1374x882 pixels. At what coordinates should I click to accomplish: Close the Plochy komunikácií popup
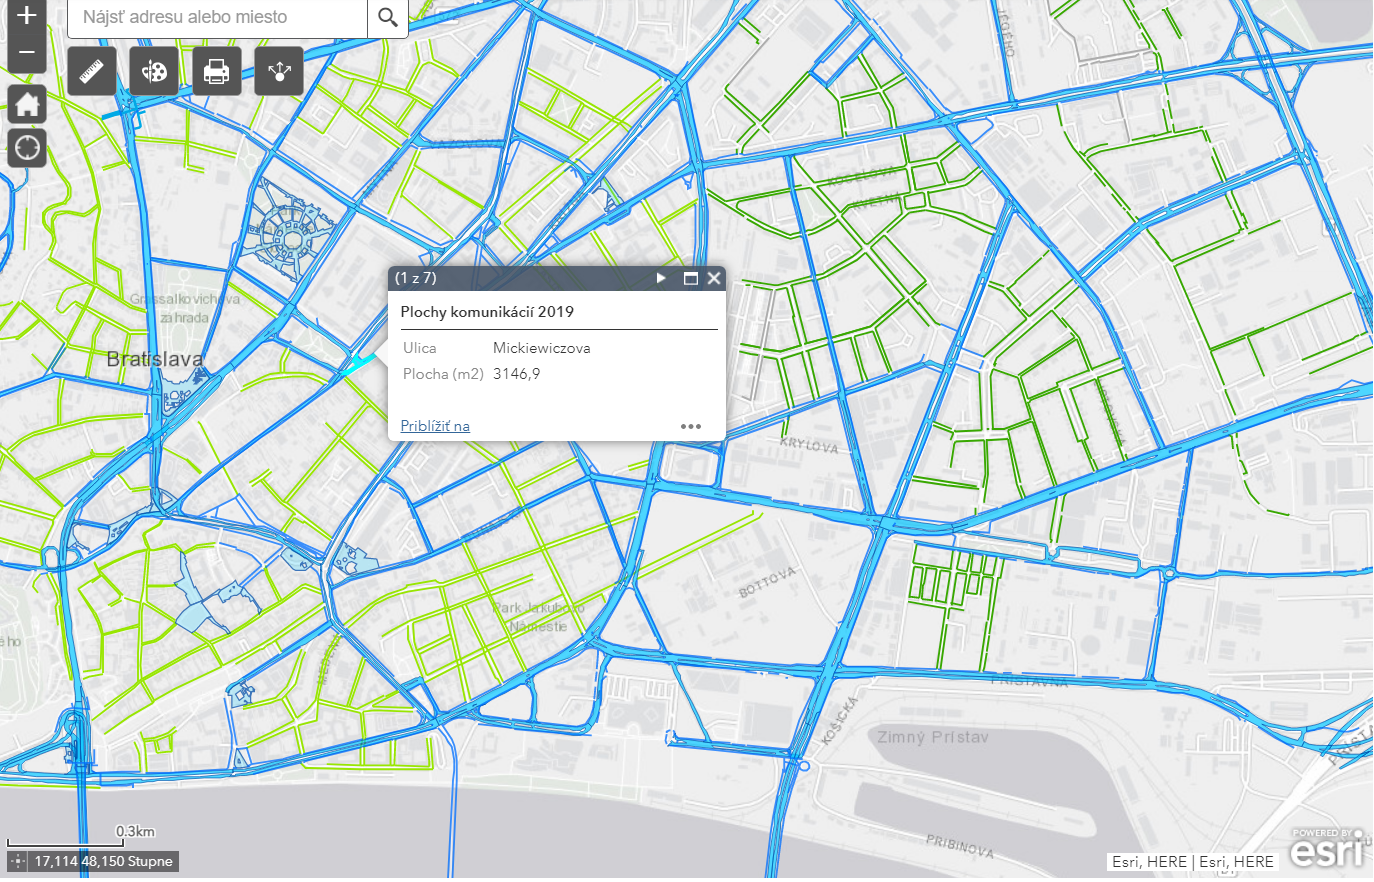pos(714,278)
